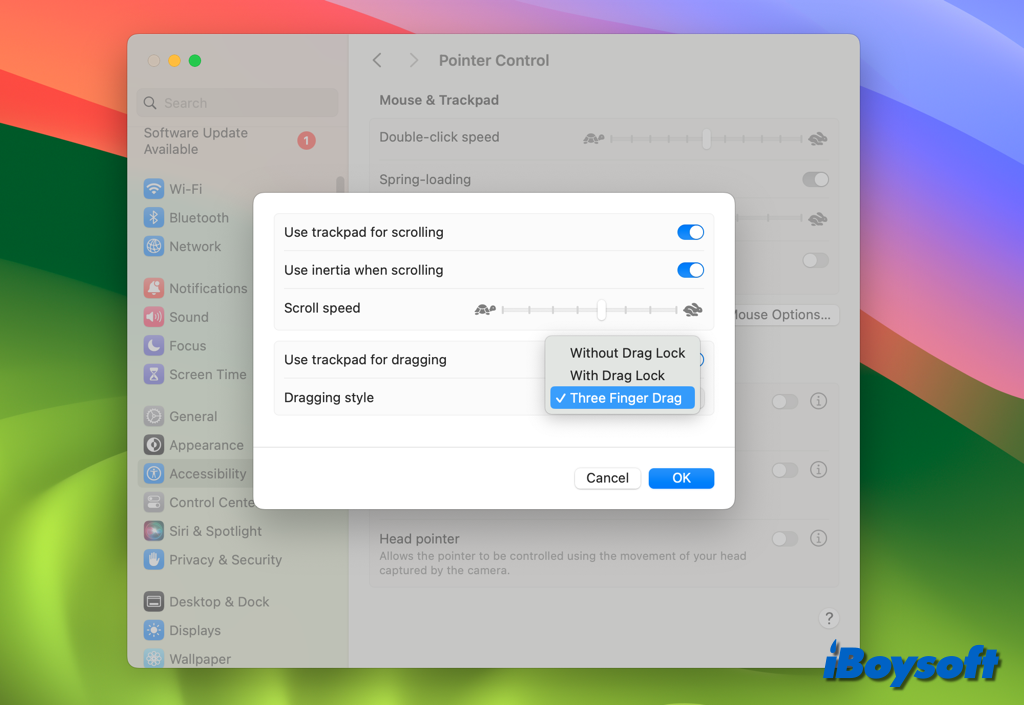Open Software Update Available notice
1024x705 pixels.
pyautogui.click(x=229, y=141)
